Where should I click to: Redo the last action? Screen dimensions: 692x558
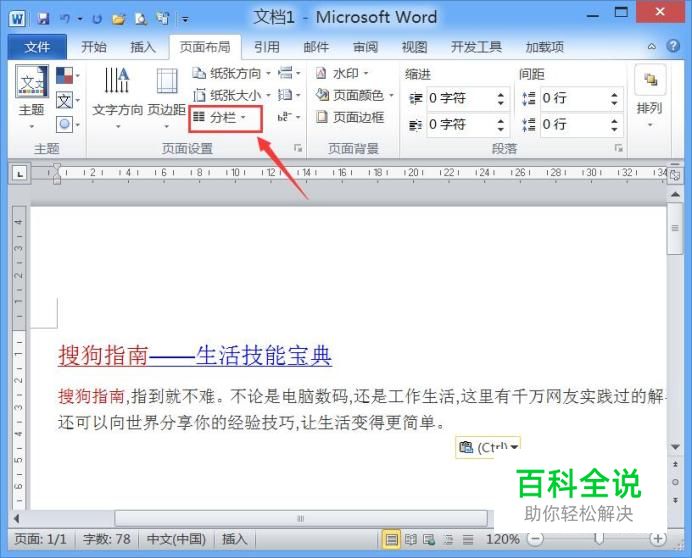(97, 19)
